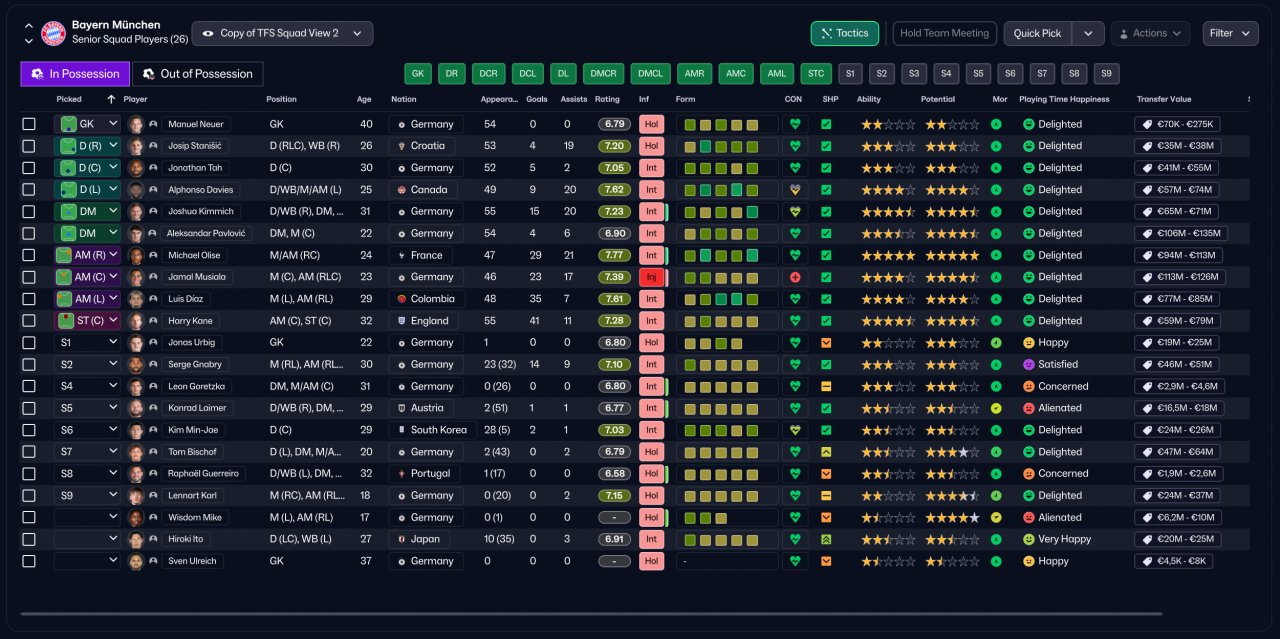Click Jonas Urbig's happiness smiley icon
This screenshot has height=639, width=1280.
click(1027, 343)
